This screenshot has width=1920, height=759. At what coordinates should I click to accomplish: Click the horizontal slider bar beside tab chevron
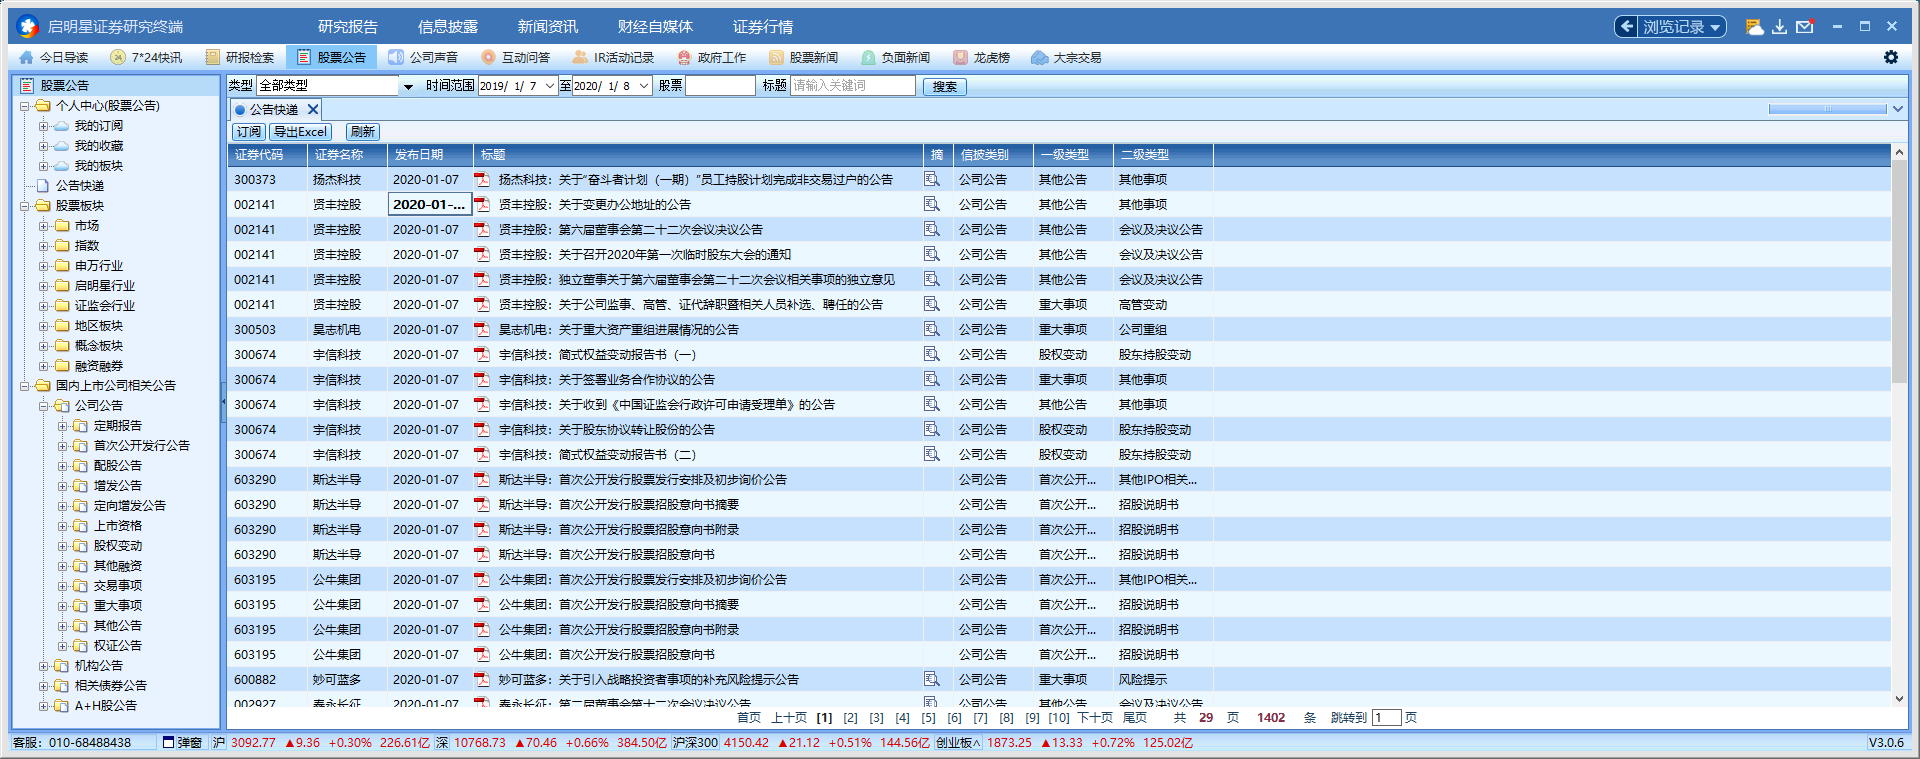point(1828,109)
